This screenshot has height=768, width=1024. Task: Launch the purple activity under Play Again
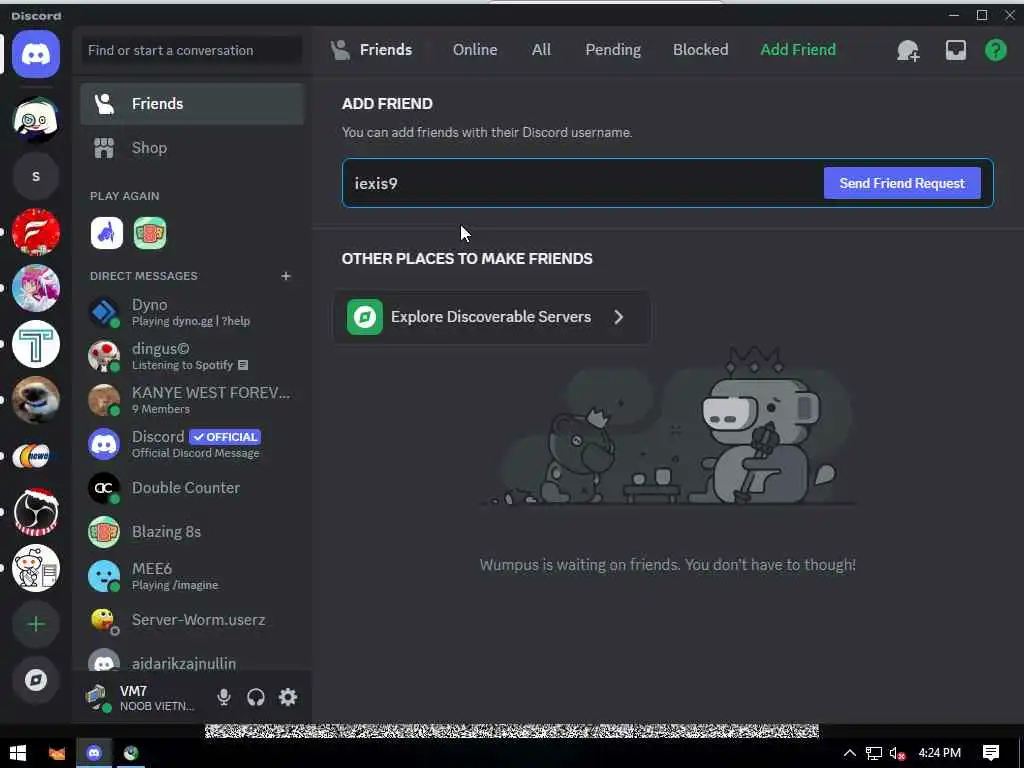107,233
